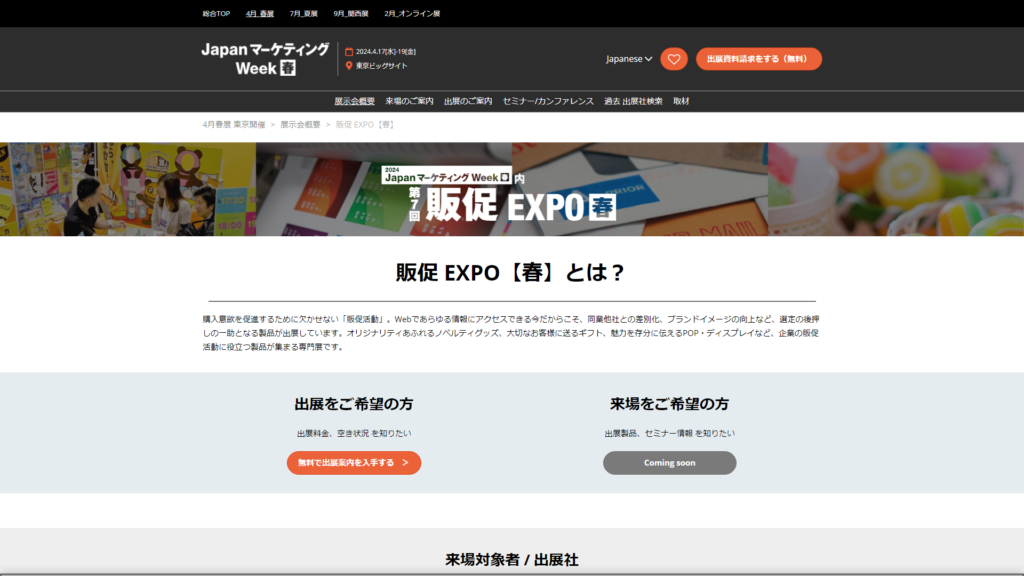Screen dimensions: 1024x576
Task: Click the event date text 2024.4.17-19
Action: tap(386, 52)
